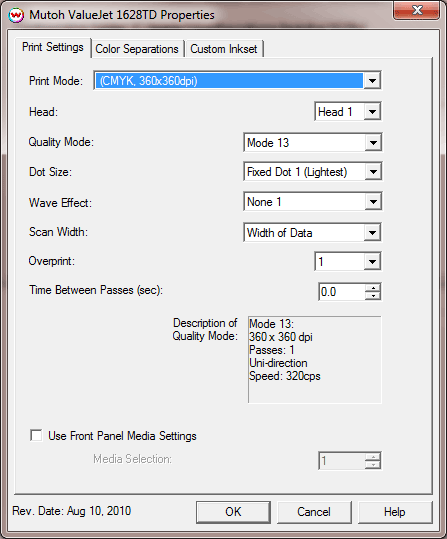Switch to the Print Settings tab
Screen dimensions: 447x539
click(x=53, y=47)
